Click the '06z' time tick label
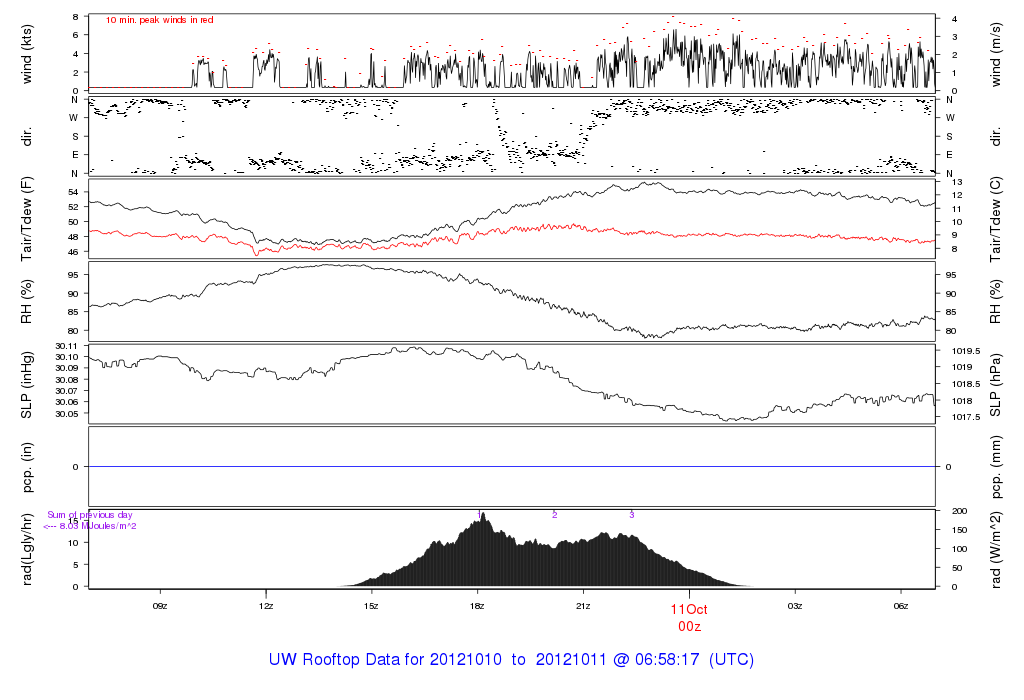Image resolution: width=1024 pixels, height=700 pixels. click(901, 606)
